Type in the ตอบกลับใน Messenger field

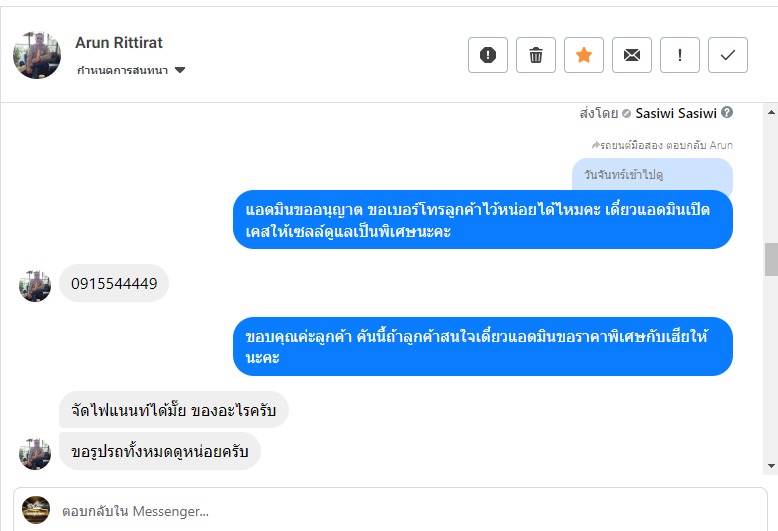pyautogui.click(x=400, y=511)
